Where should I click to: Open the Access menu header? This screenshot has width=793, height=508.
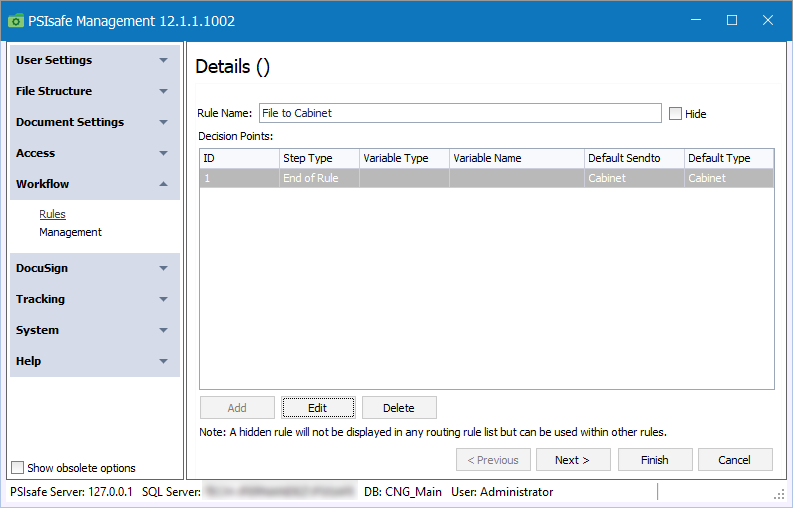coord(95,153)
